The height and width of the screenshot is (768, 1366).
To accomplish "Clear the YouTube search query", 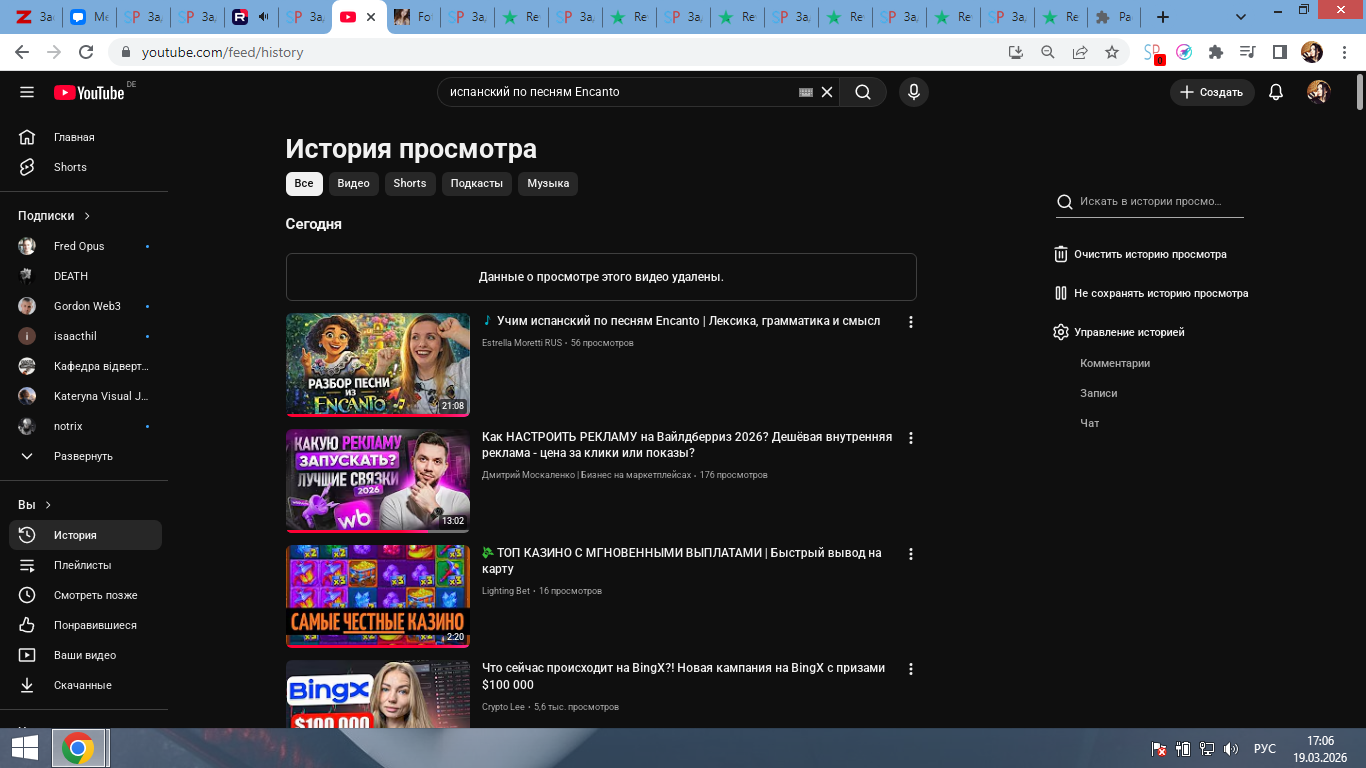I will click(827, 92).
